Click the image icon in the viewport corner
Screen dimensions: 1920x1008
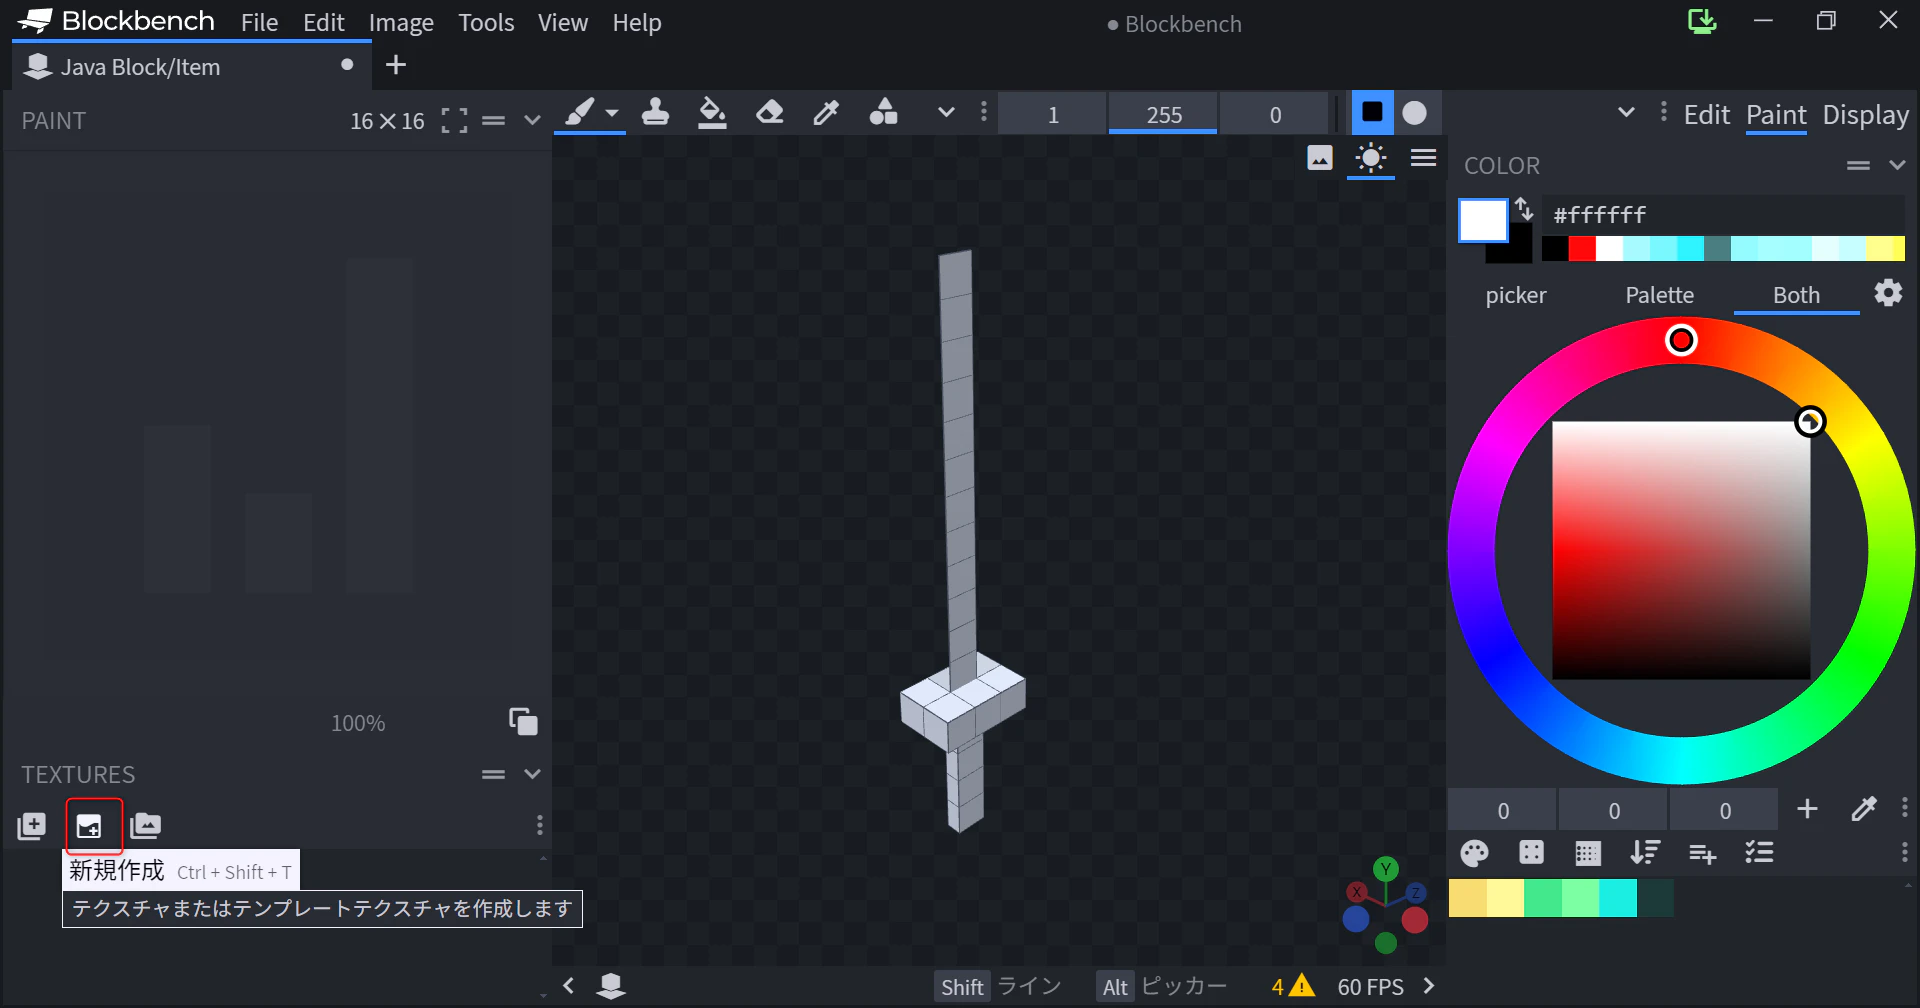point(1320,158)
